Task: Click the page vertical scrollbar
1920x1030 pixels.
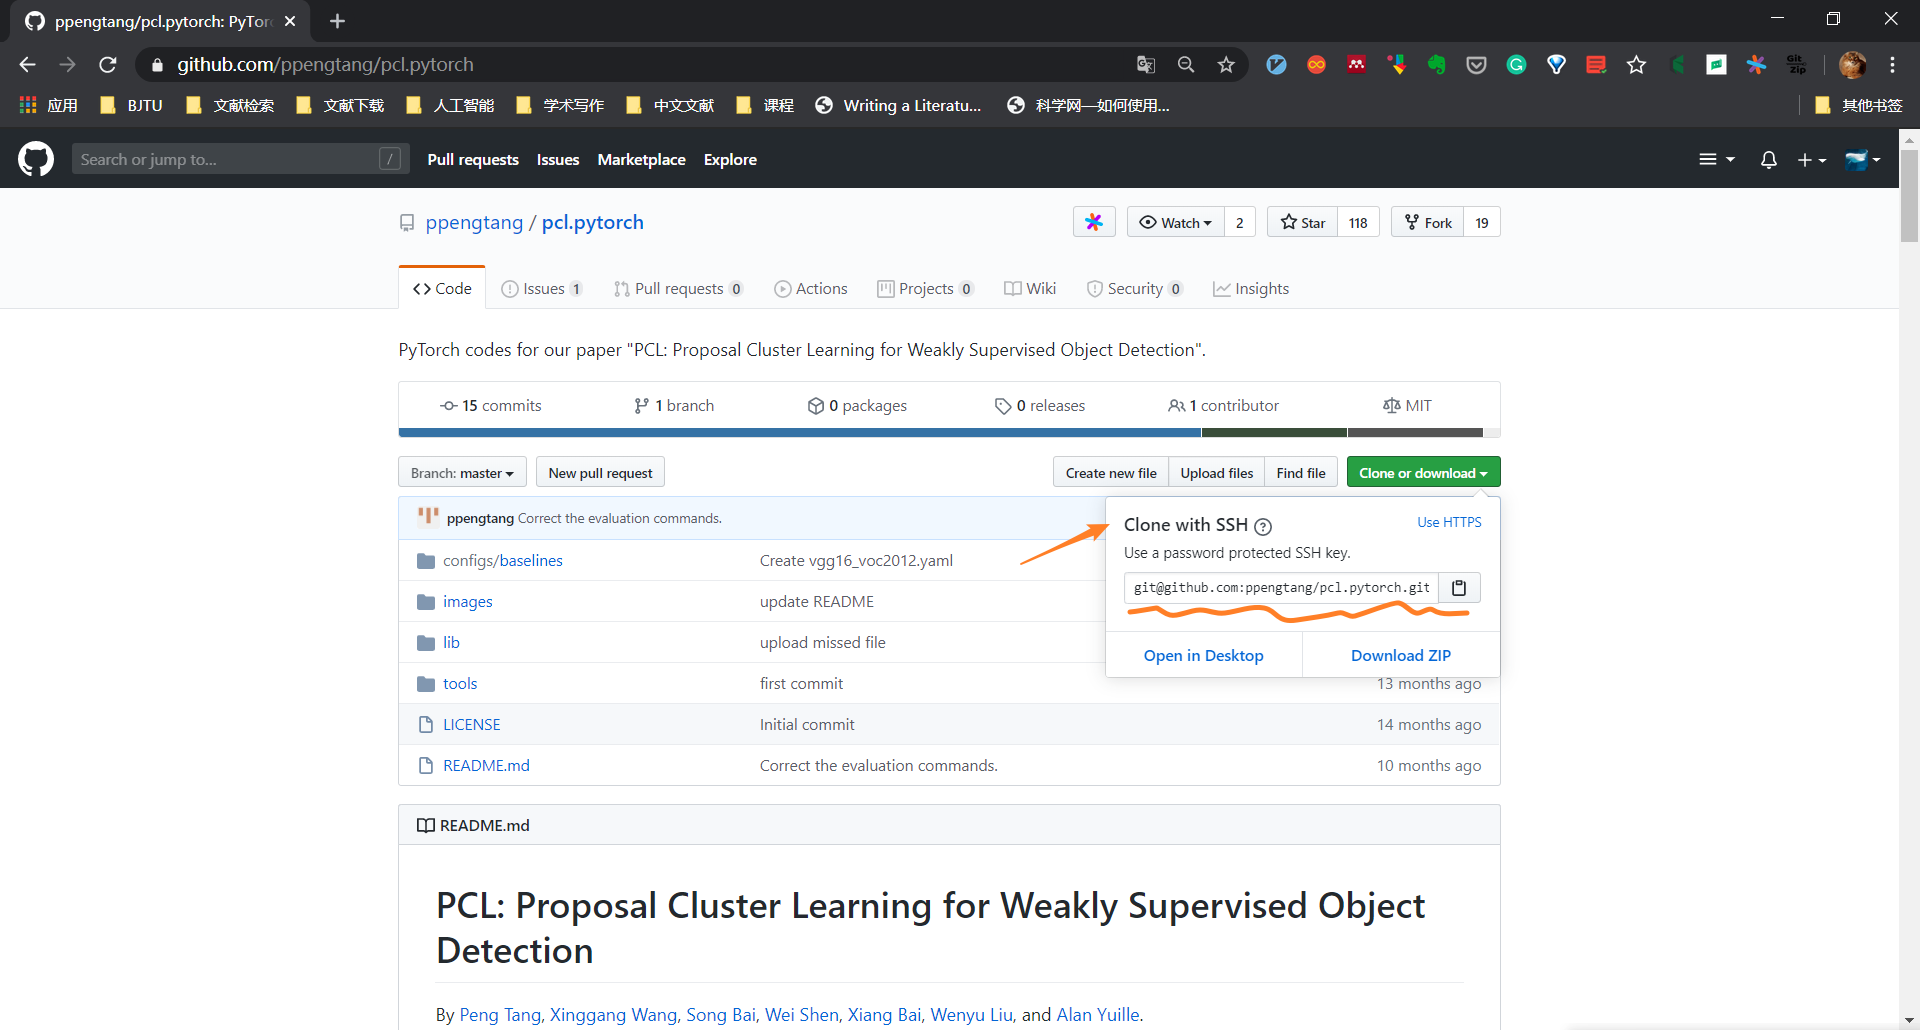Action: [1909, 197]
